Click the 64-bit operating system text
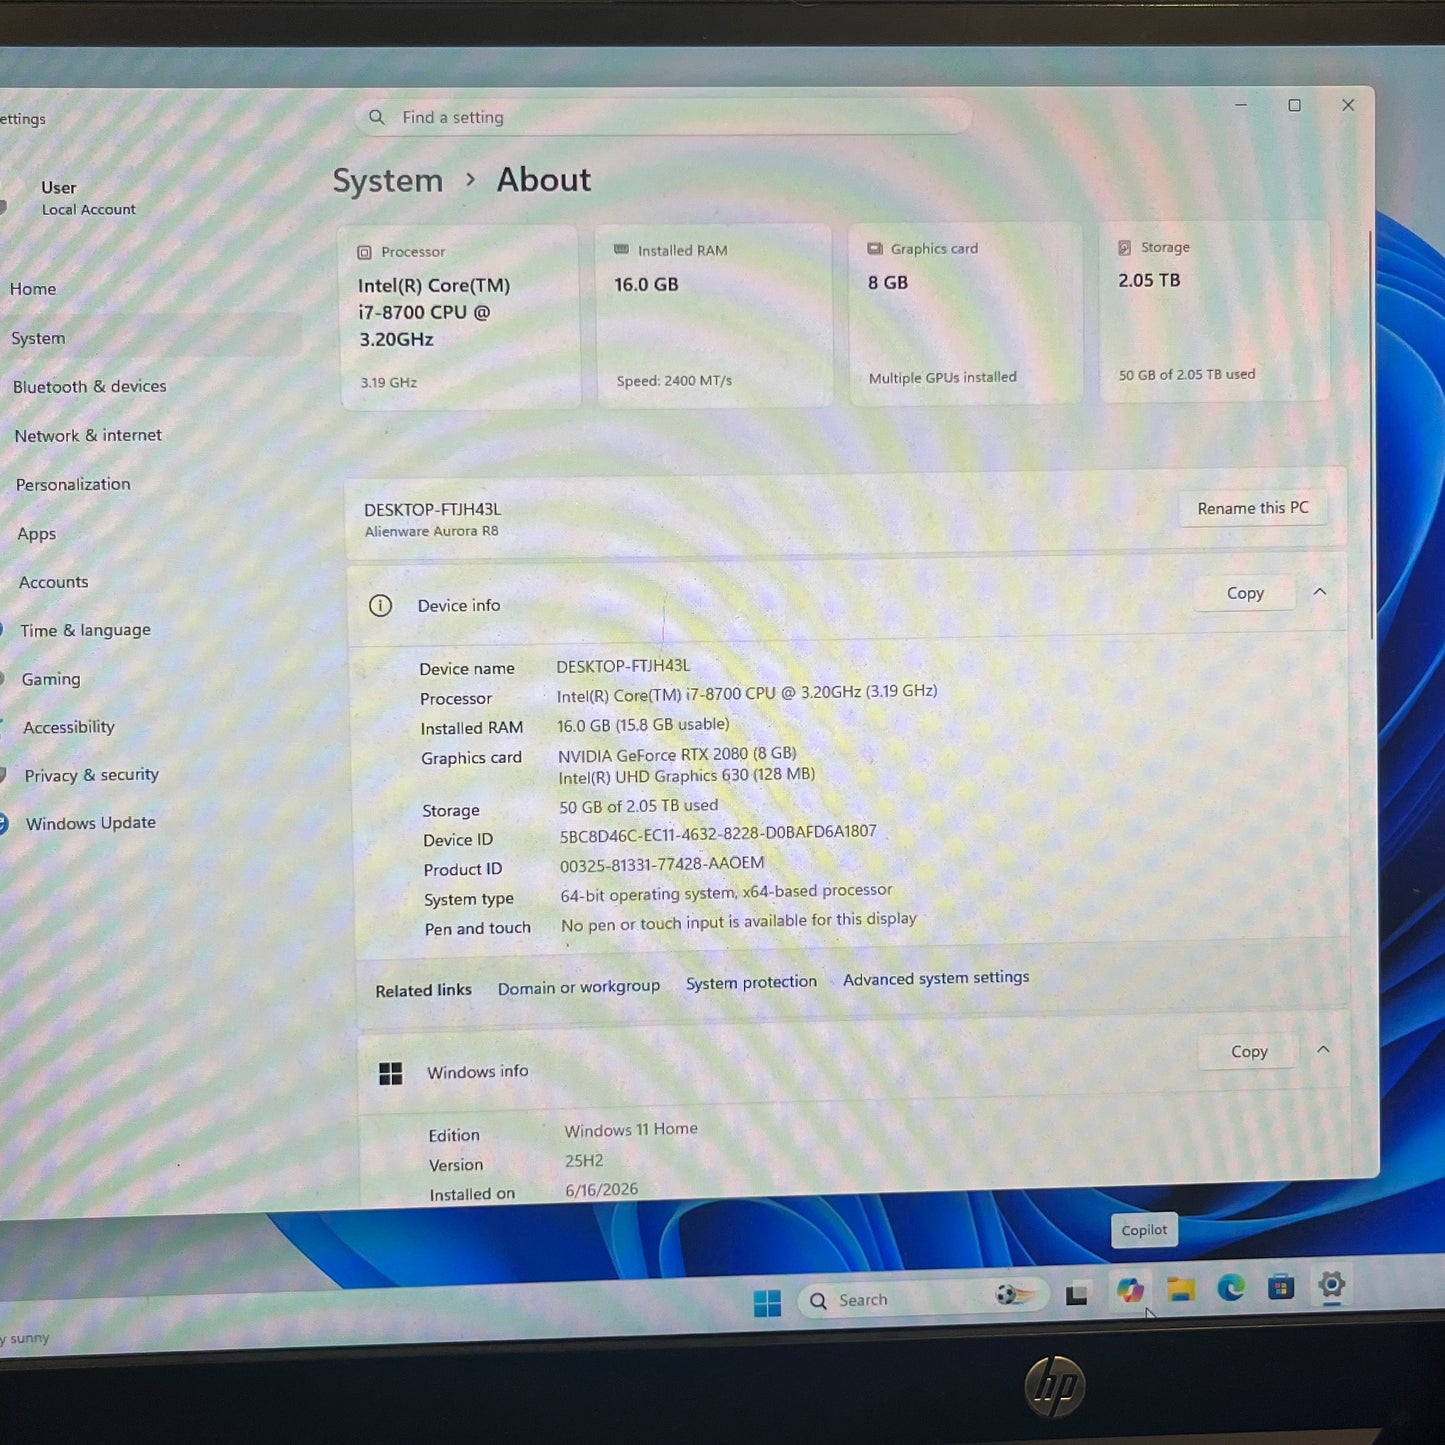The width and height of the screenshot is (1445, 1445). 726,892
